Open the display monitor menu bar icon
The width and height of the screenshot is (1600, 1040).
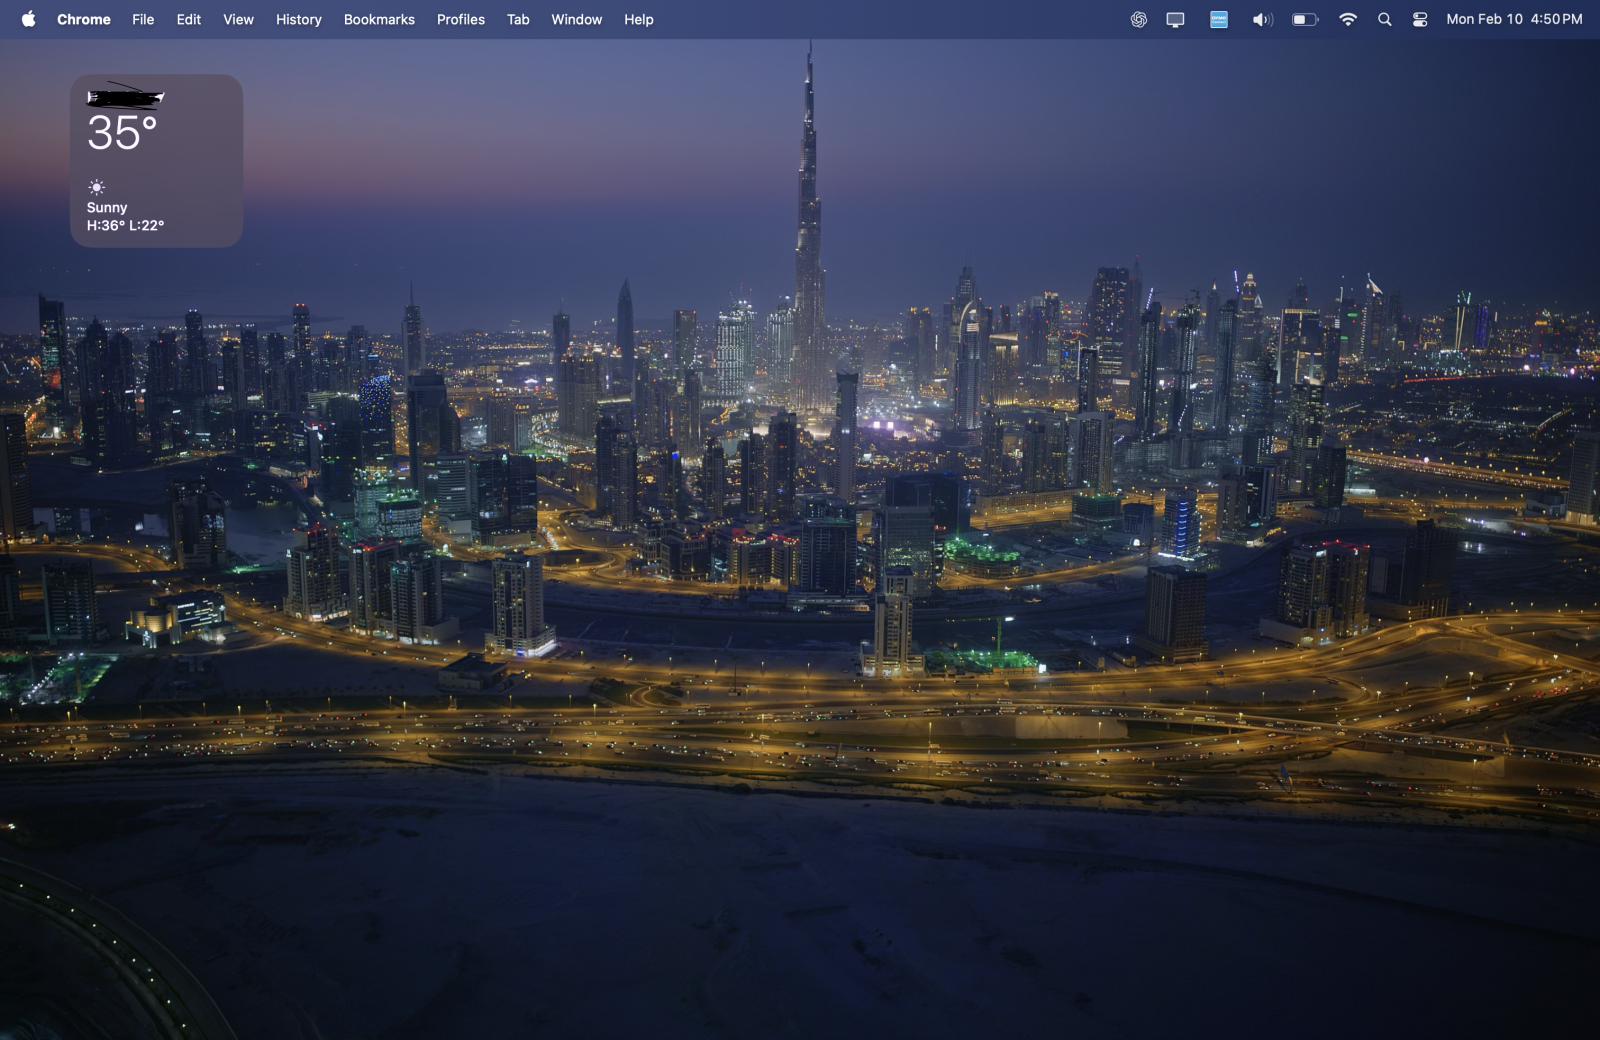pyautogui.click(x=1175, y=19)
